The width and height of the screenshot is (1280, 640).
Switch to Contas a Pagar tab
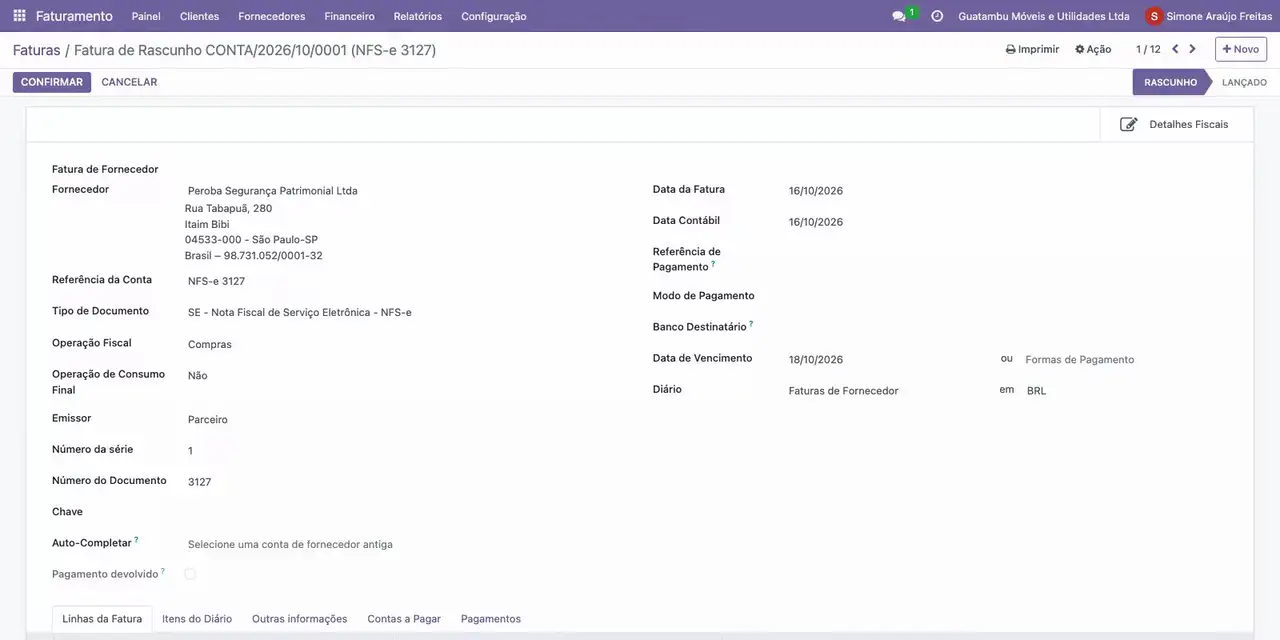(404, 619)
